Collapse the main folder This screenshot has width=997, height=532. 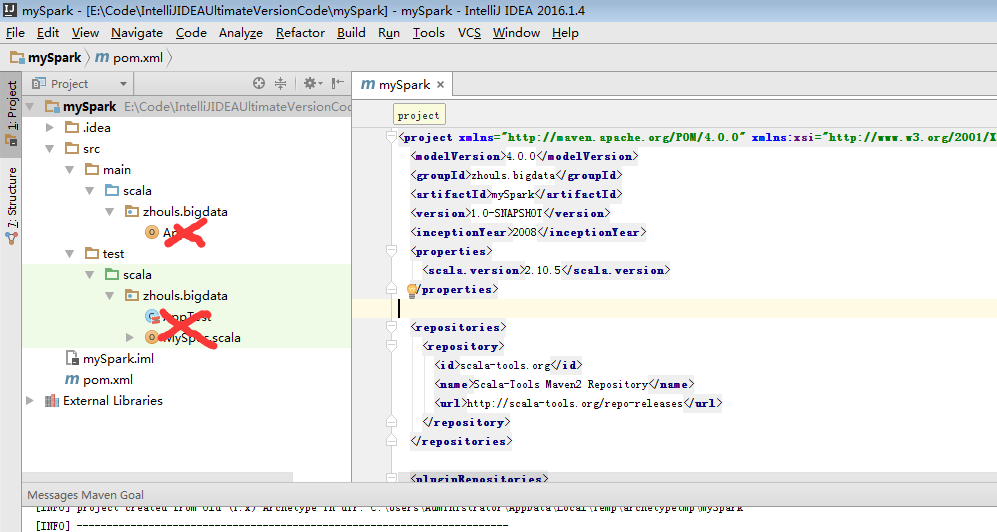point(70,170)
